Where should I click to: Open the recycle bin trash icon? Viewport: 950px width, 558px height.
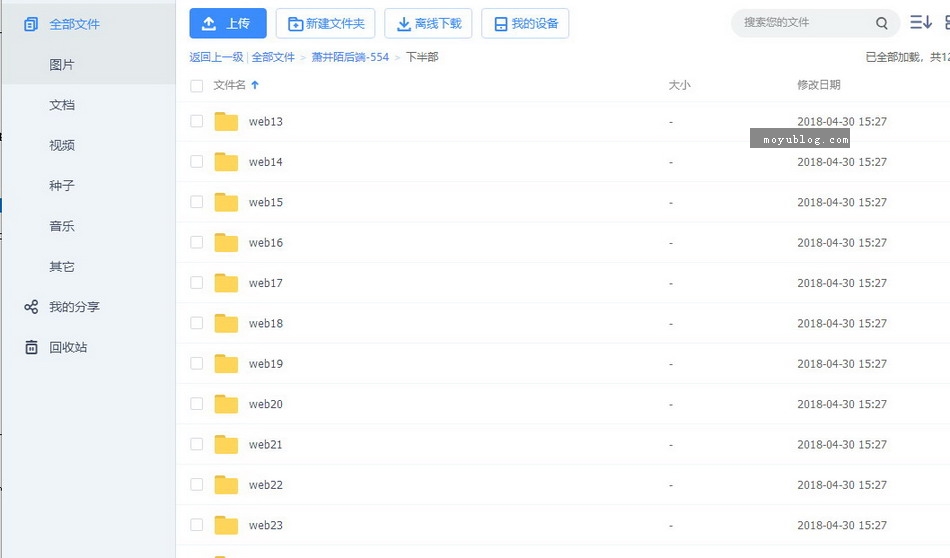pos(31,347)
